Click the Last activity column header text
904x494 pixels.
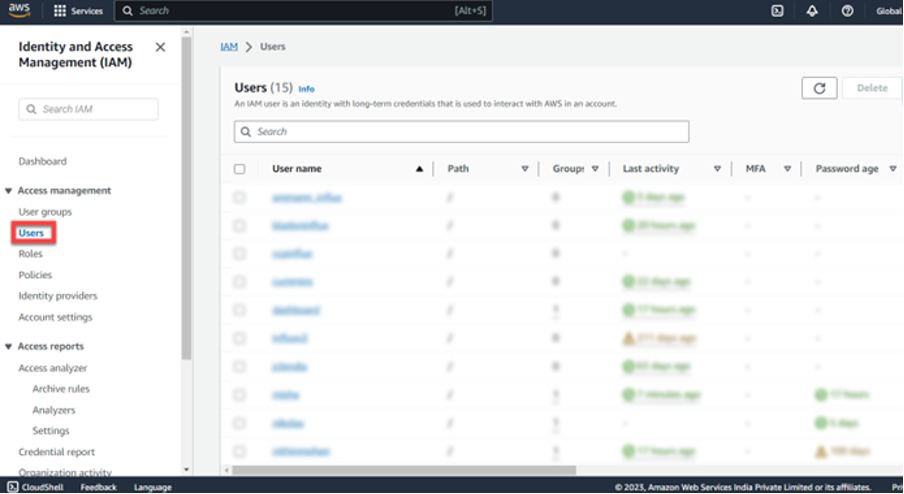(651, 169)
